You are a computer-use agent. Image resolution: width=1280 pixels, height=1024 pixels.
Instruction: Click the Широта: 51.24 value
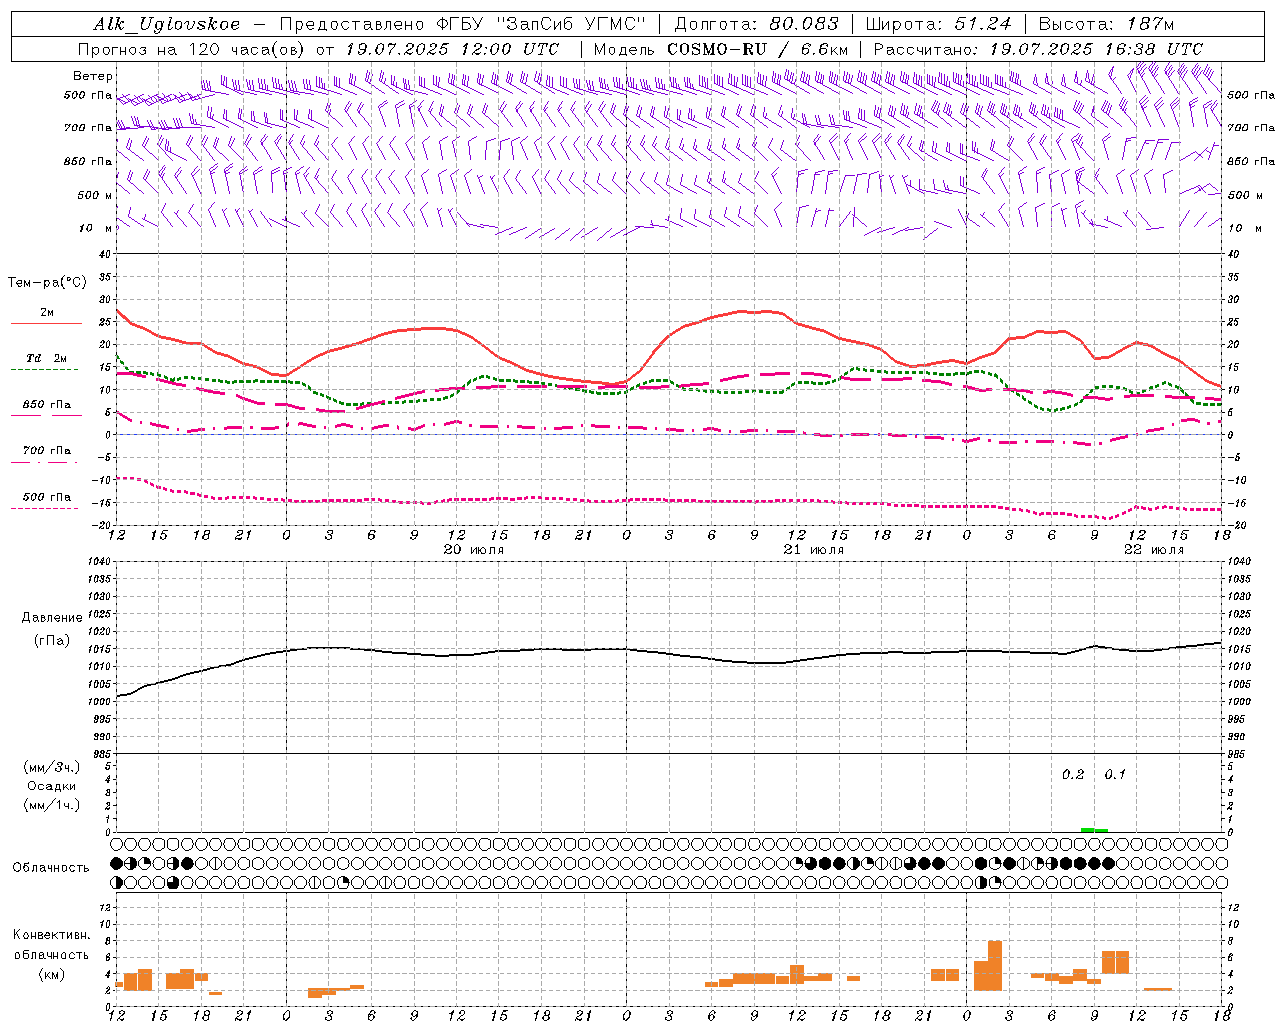point(938,24)
